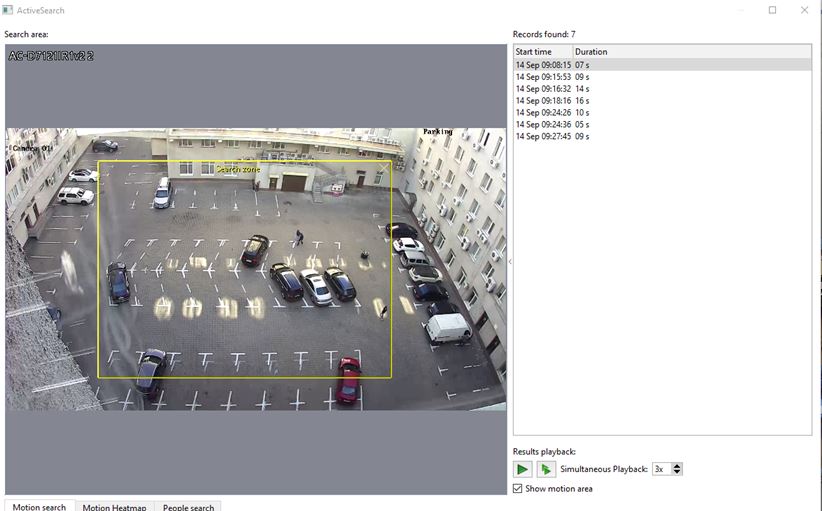Close the ActiveSearch window
The height and width of the screenshot is (511, 822).
point(804,10)
